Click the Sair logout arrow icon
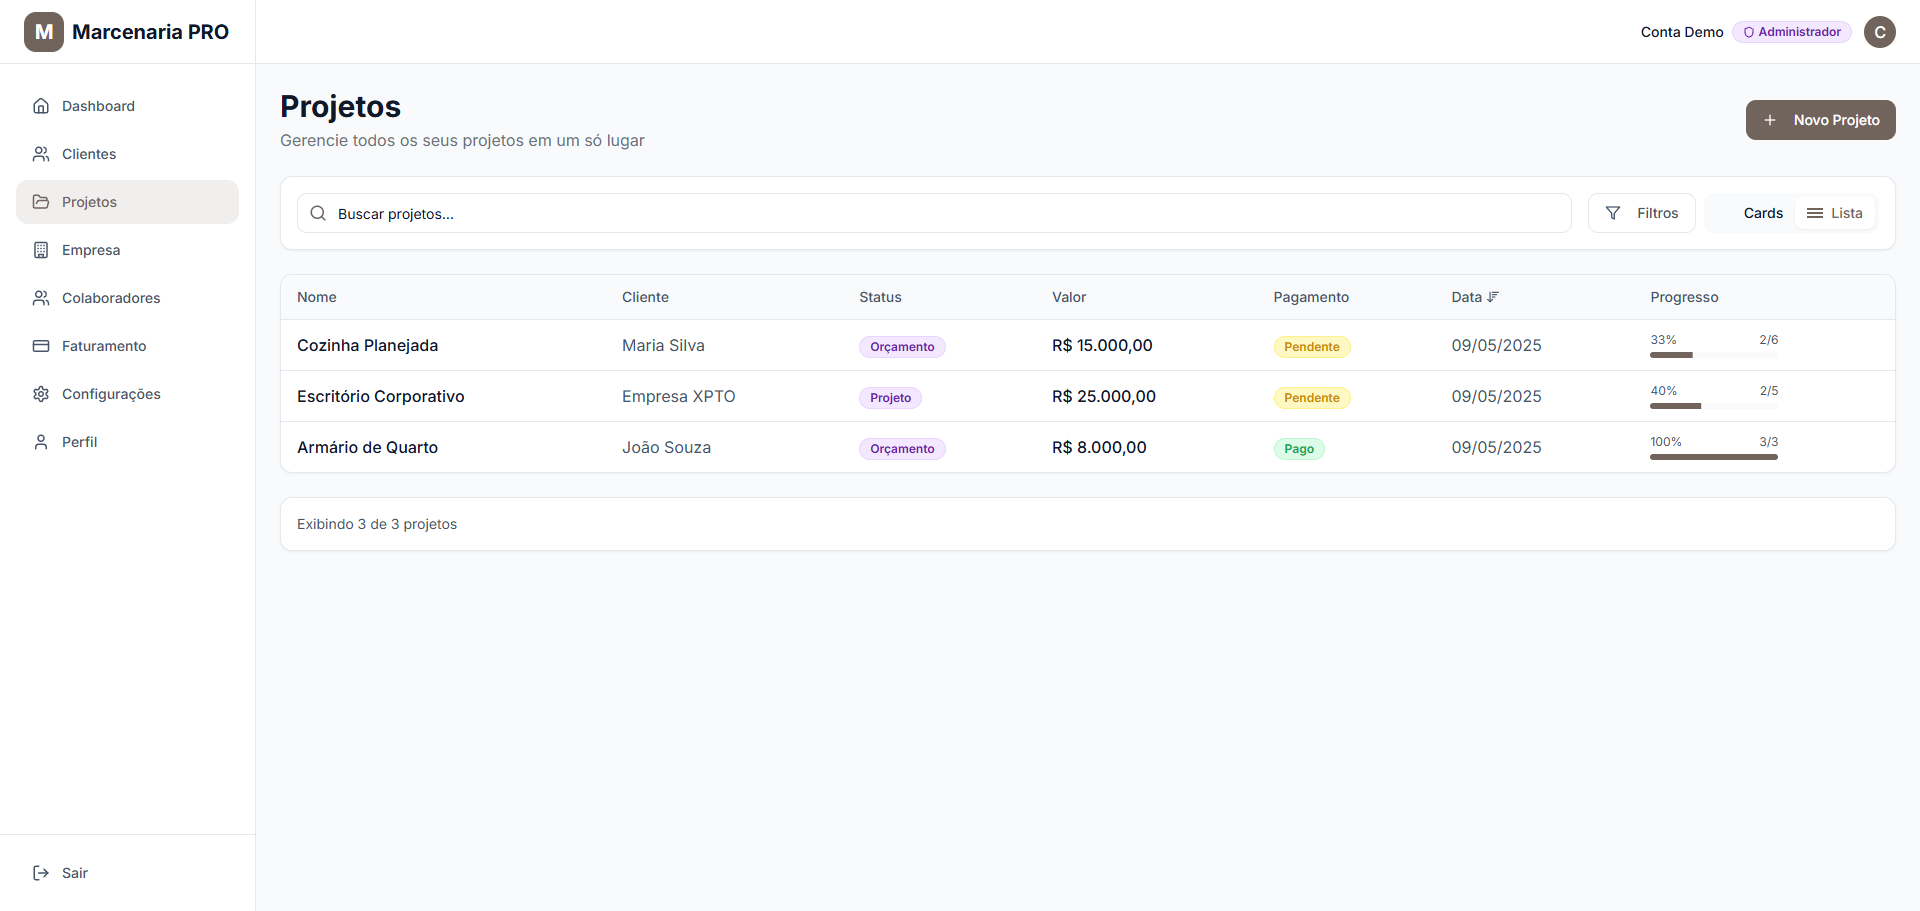1920x911 pixels. tap(41, 873)
